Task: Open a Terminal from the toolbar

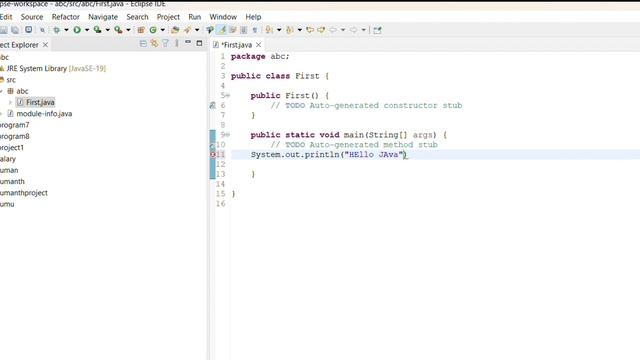Action: (x=29, y=30)
